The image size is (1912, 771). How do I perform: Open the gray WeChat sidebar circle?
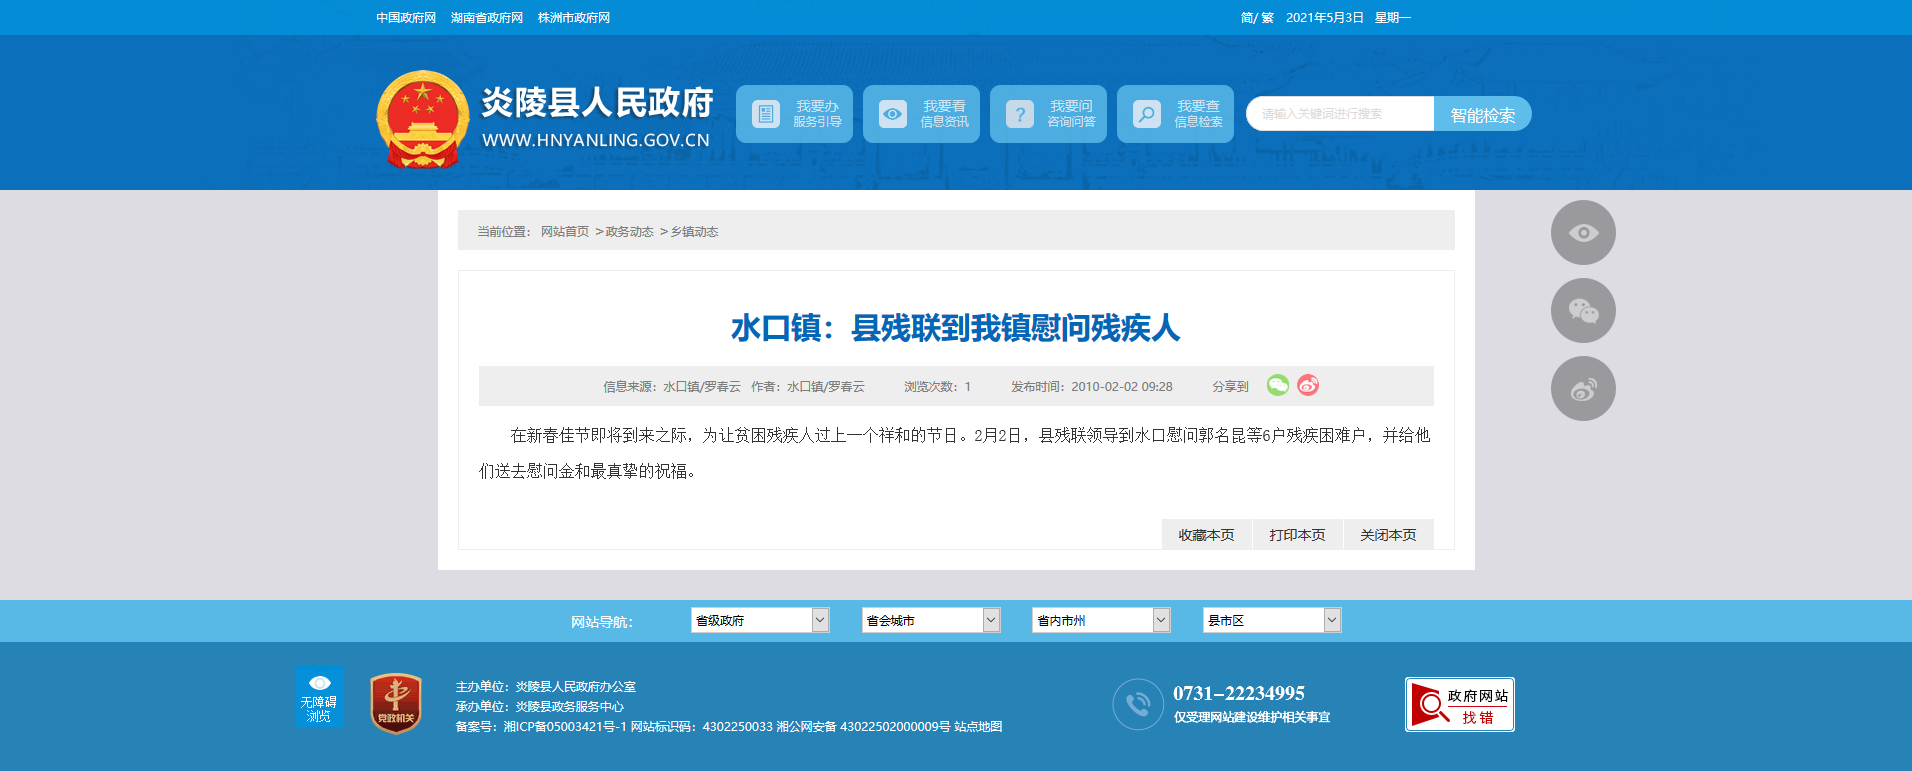coord(1583,311)
